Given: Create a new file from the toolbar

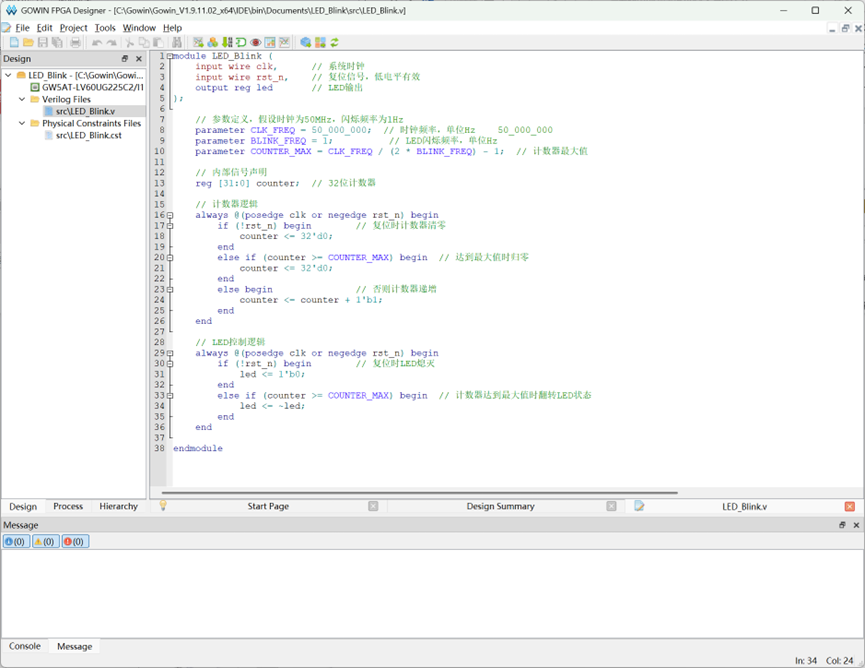Looking at the screenshot, I should pos(14,42).
